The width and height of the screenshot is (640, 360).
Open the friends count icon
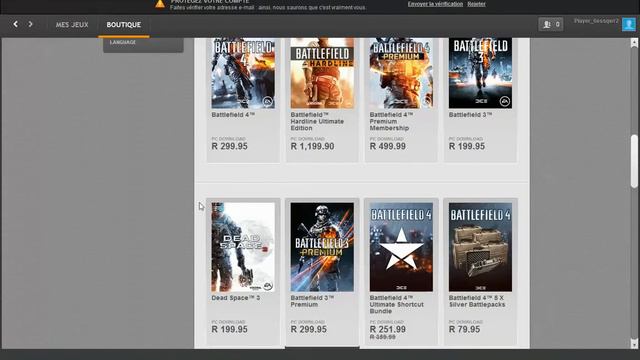[551, 24]
